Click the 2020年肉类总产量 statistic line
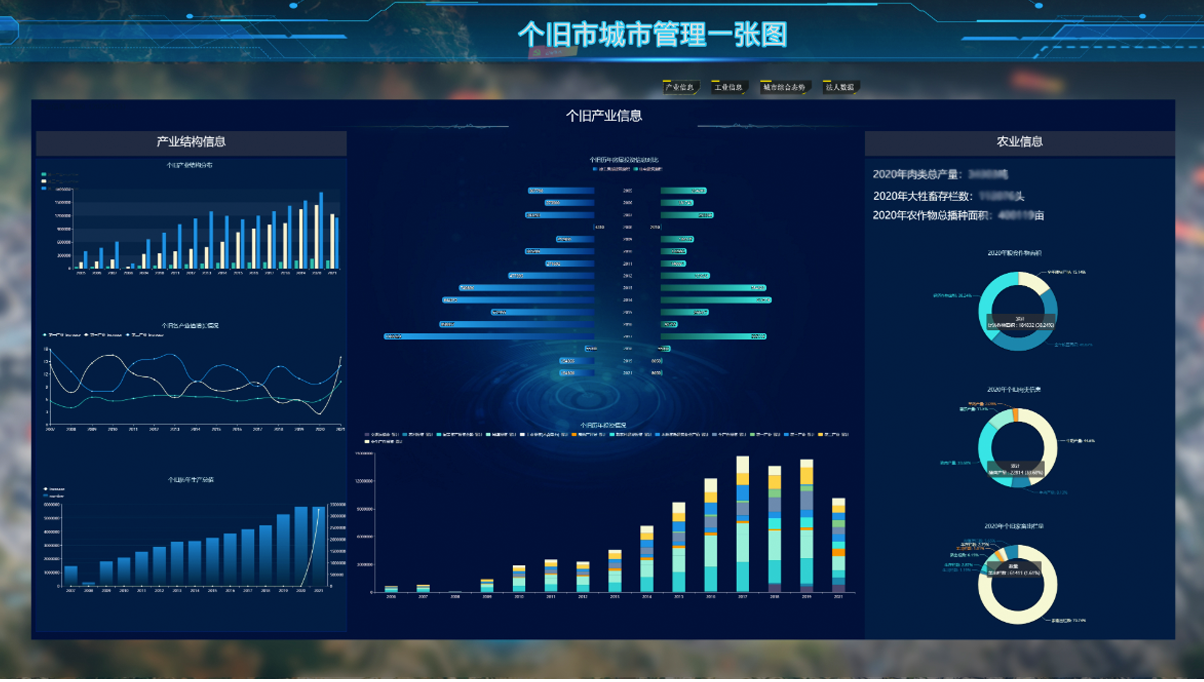The image size is (1204, 682). 932,175
